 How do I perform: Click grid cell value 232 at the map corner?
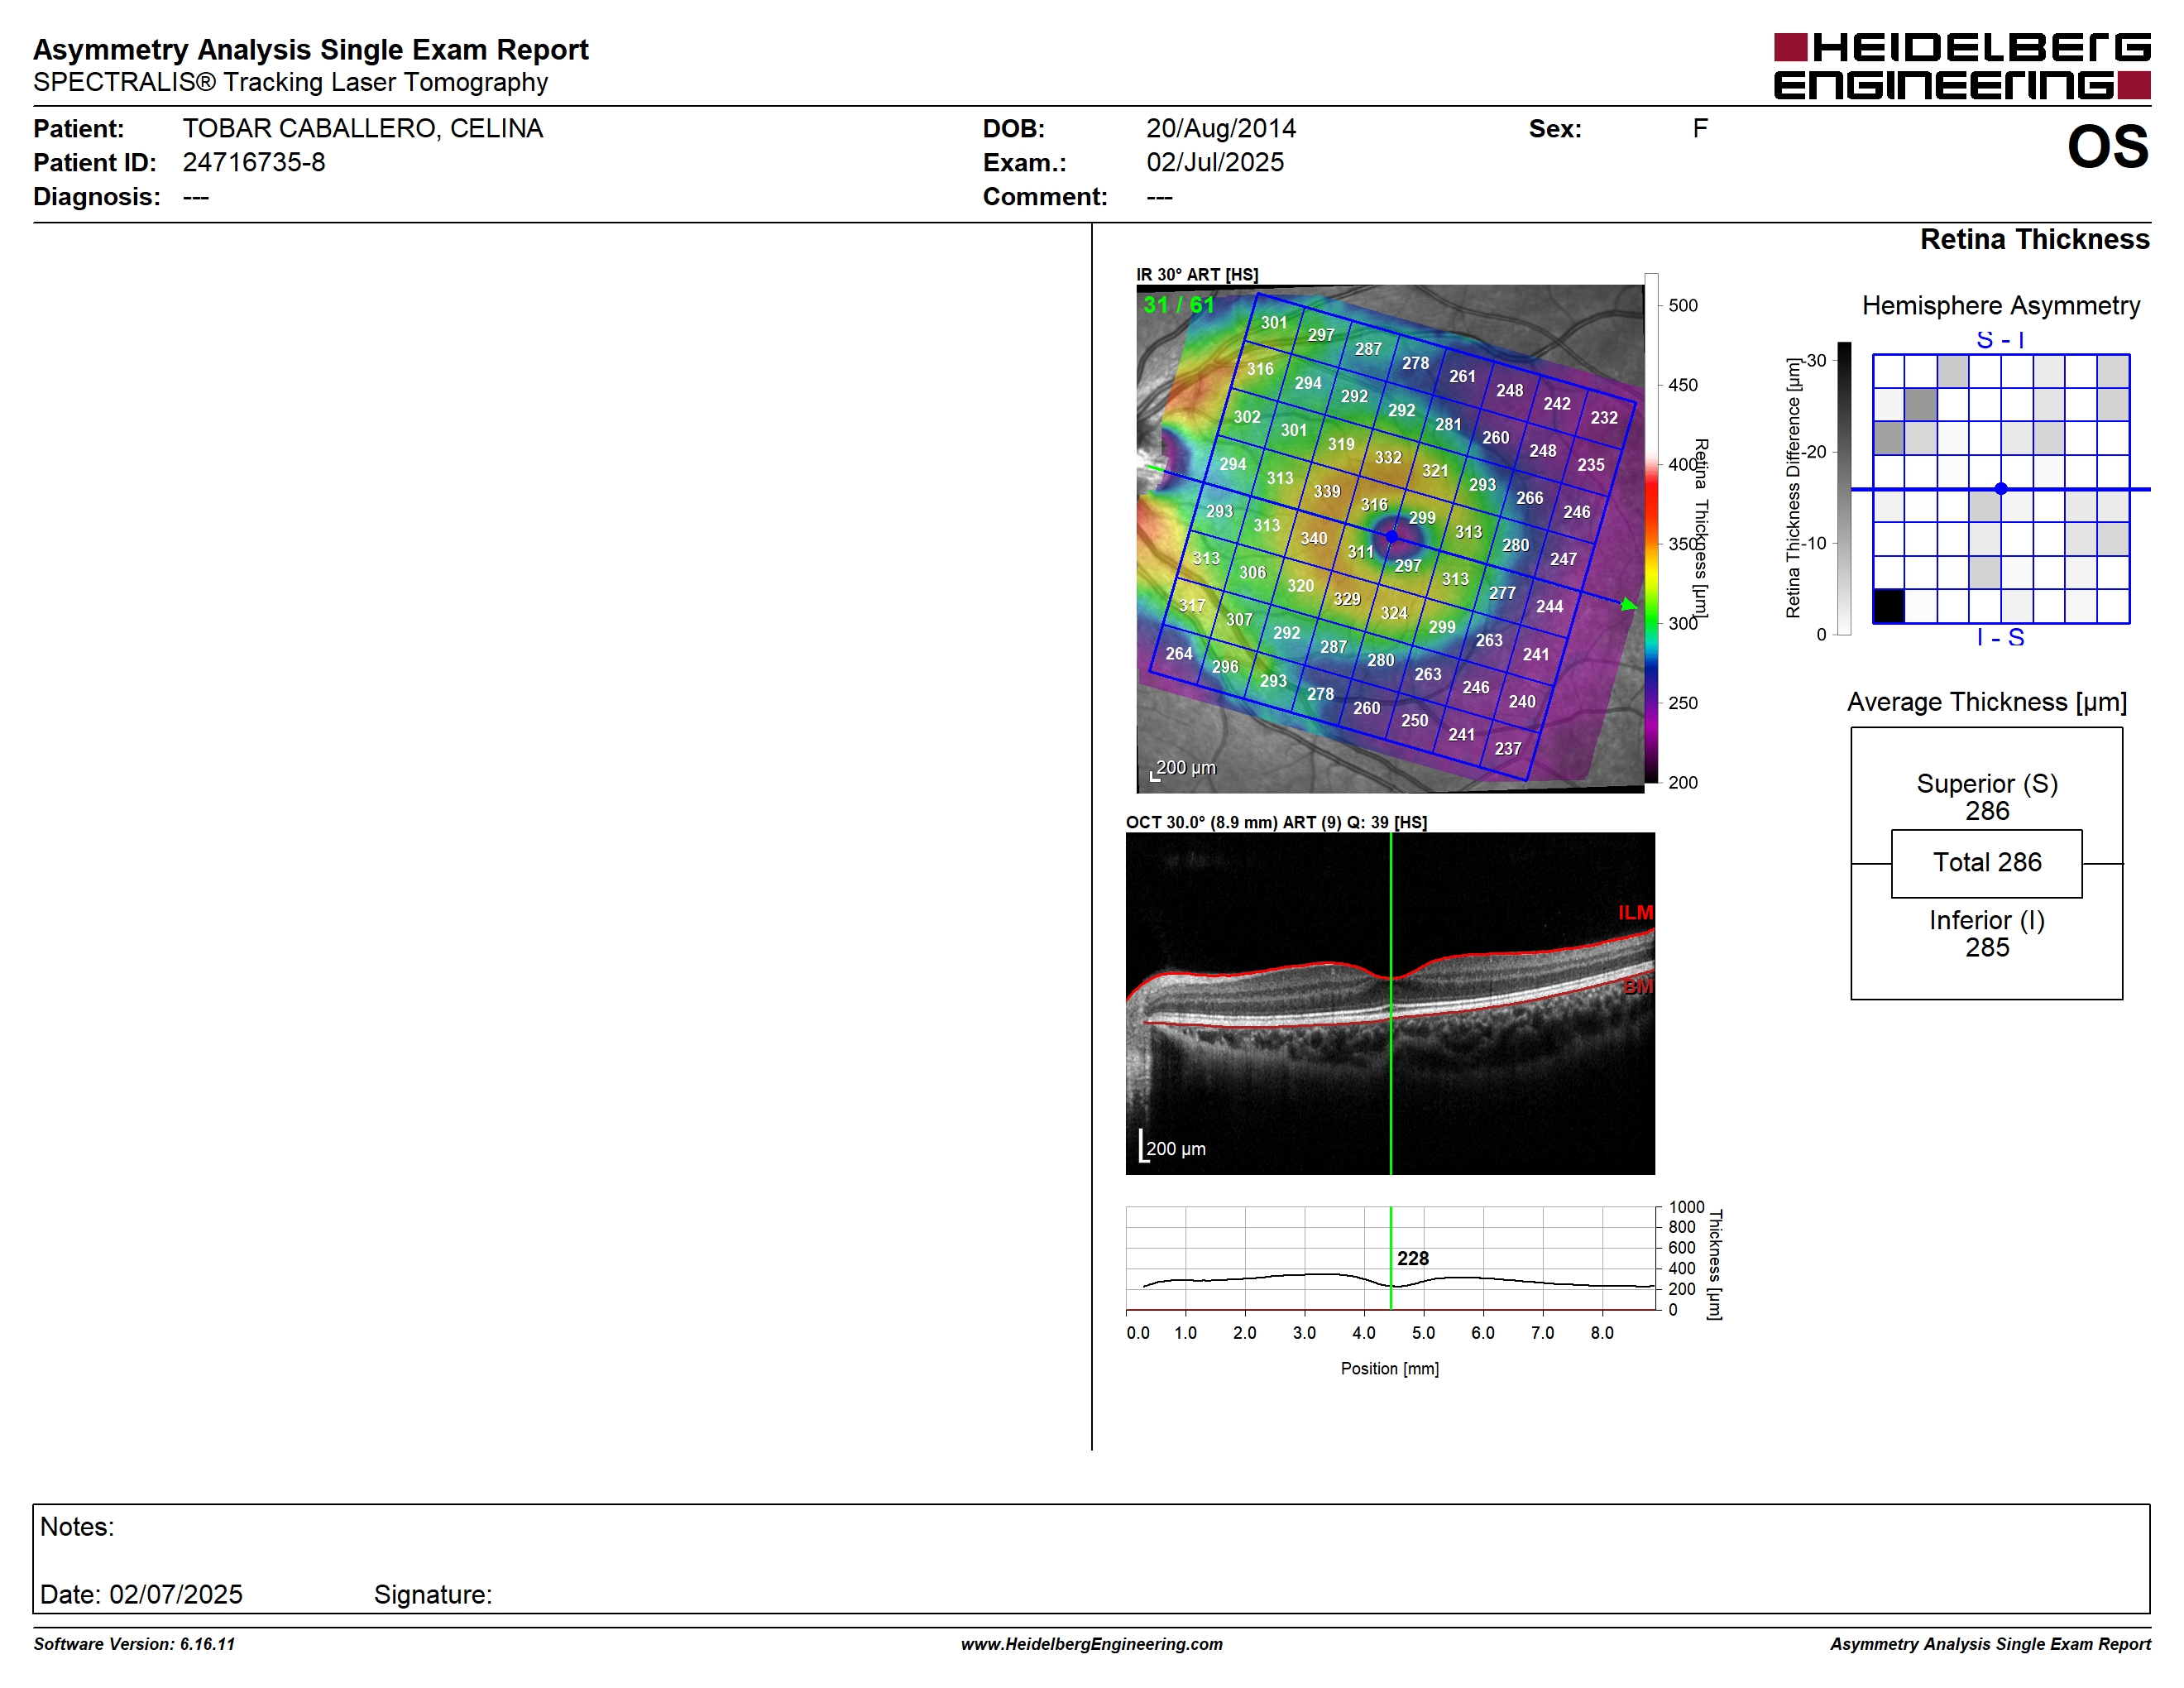pos(1604,417)
